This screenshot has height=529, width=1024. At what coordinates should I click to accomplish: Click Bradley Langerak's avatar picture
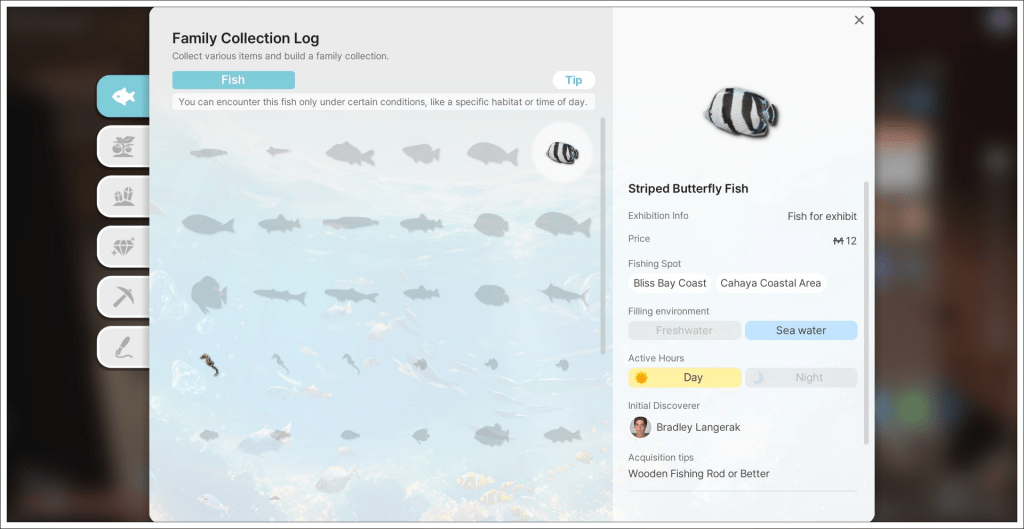point(640,428)
